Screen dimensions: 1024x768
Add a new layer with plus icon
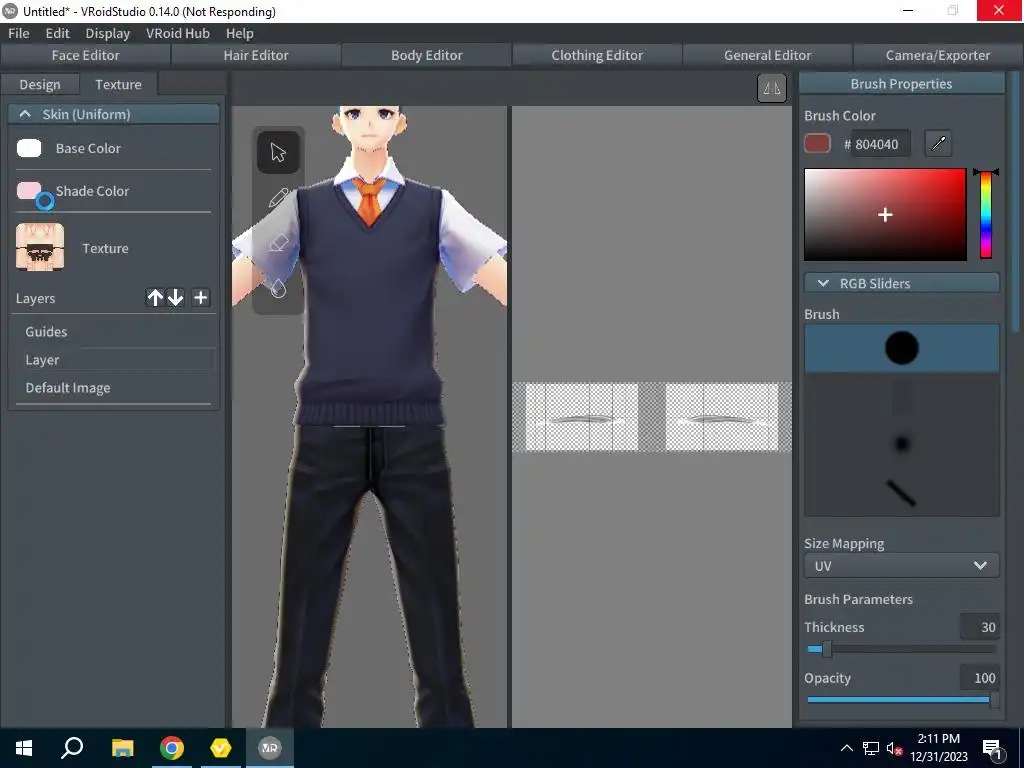click(x=200, y=298)
